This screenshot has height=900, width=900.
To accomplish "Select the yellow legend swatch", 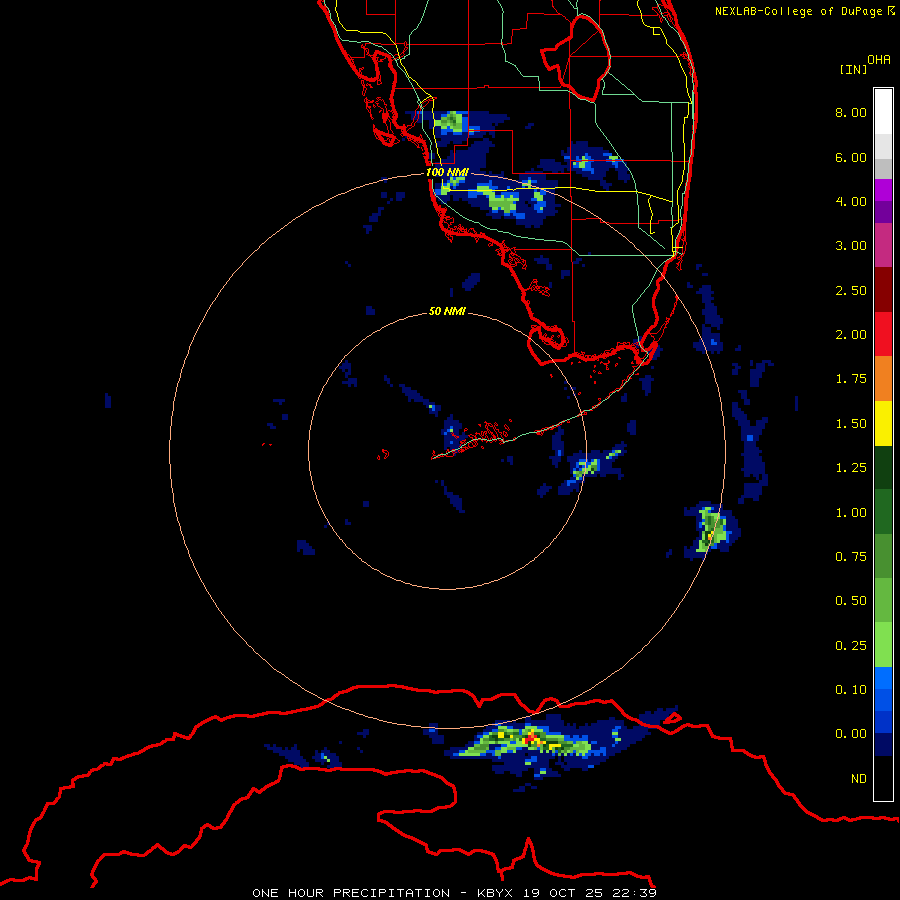I will [883, 423].
